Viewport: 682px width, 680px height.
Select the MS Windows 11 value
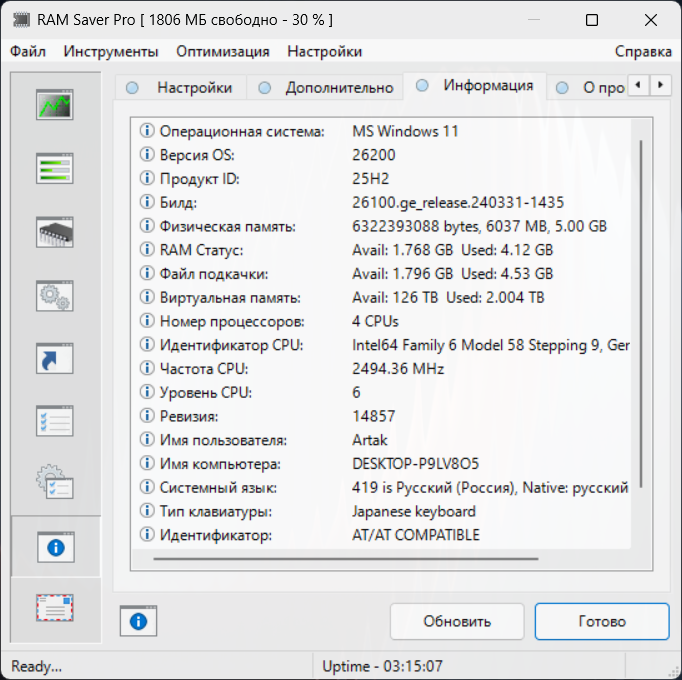click(405, 131)
